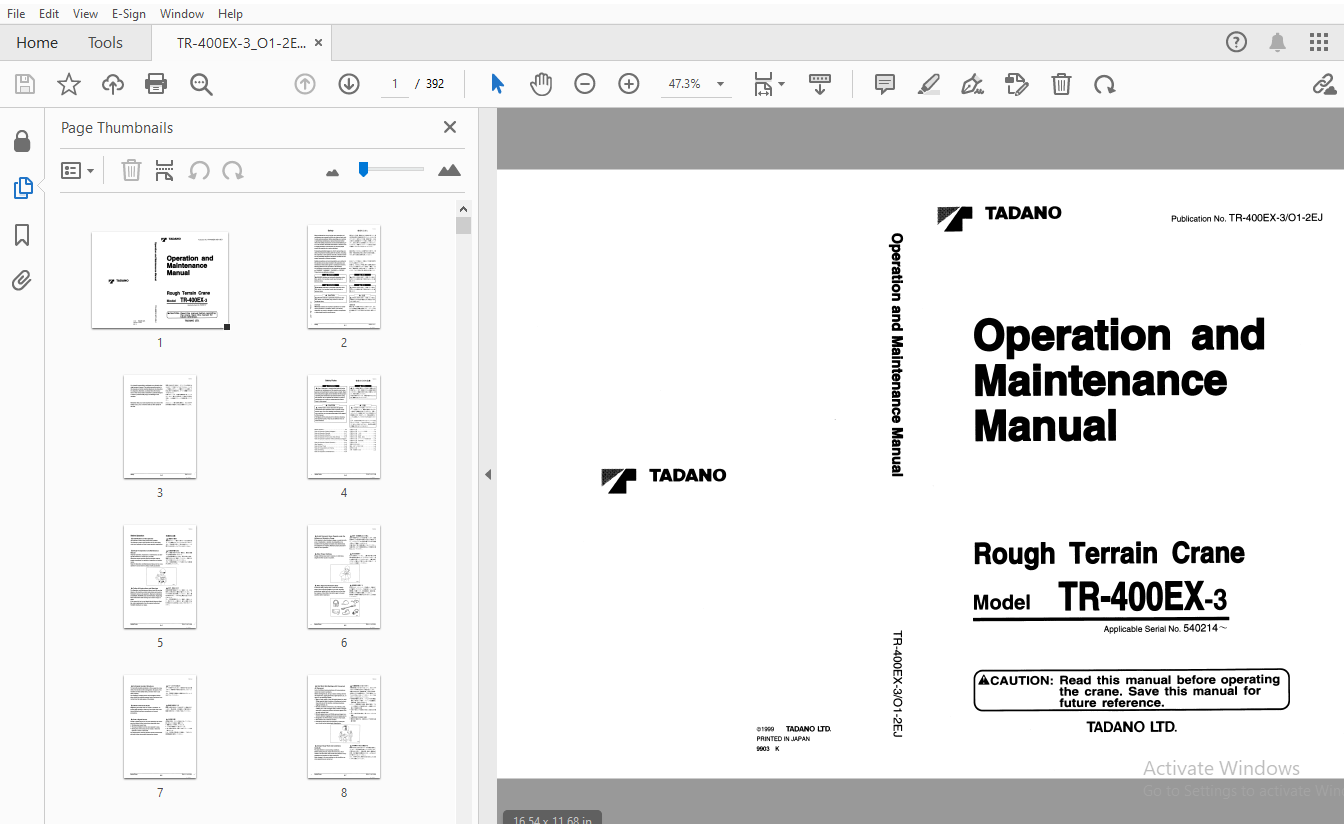This screenshot has width=1344, height=824.
Task: Delete selected pages in thumbnails panel
Action: 131,171
